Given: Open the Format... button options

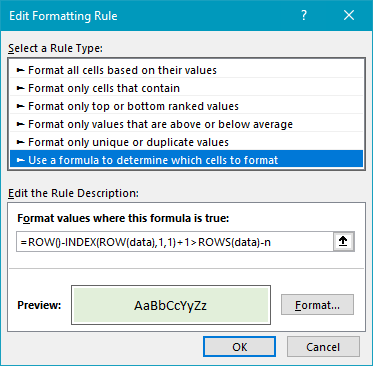Looking at the screenshot, I should click(x=317, y=305).
